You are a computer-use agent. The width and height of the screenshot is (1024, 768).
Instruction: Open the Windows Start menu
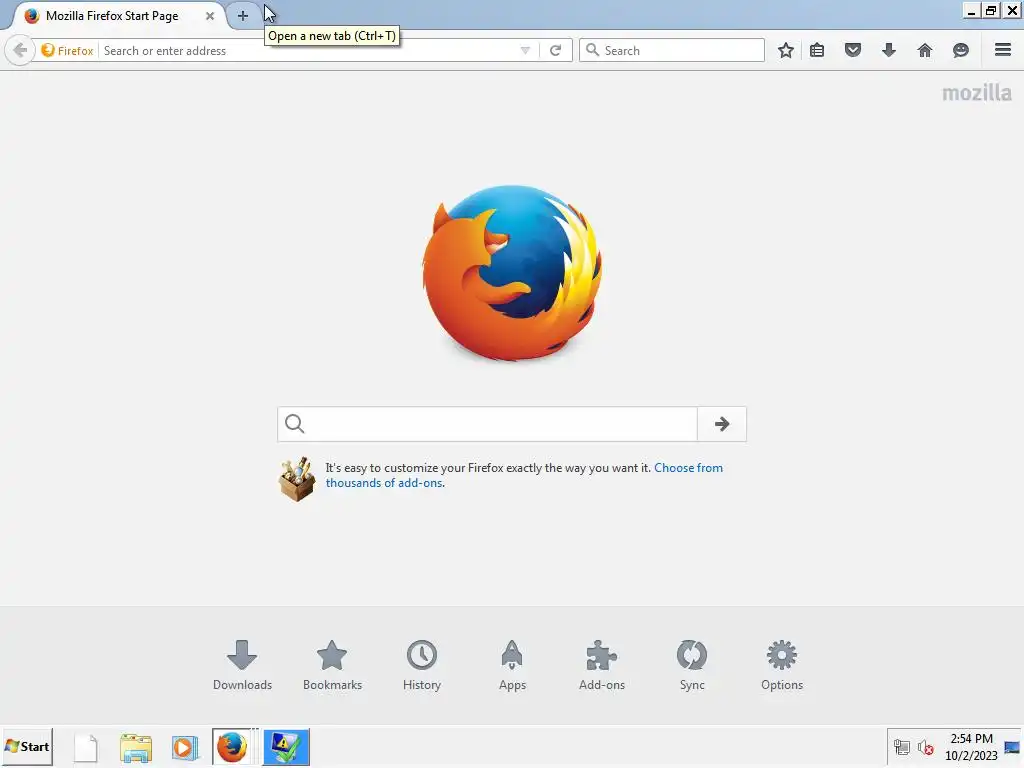[27, 746]
